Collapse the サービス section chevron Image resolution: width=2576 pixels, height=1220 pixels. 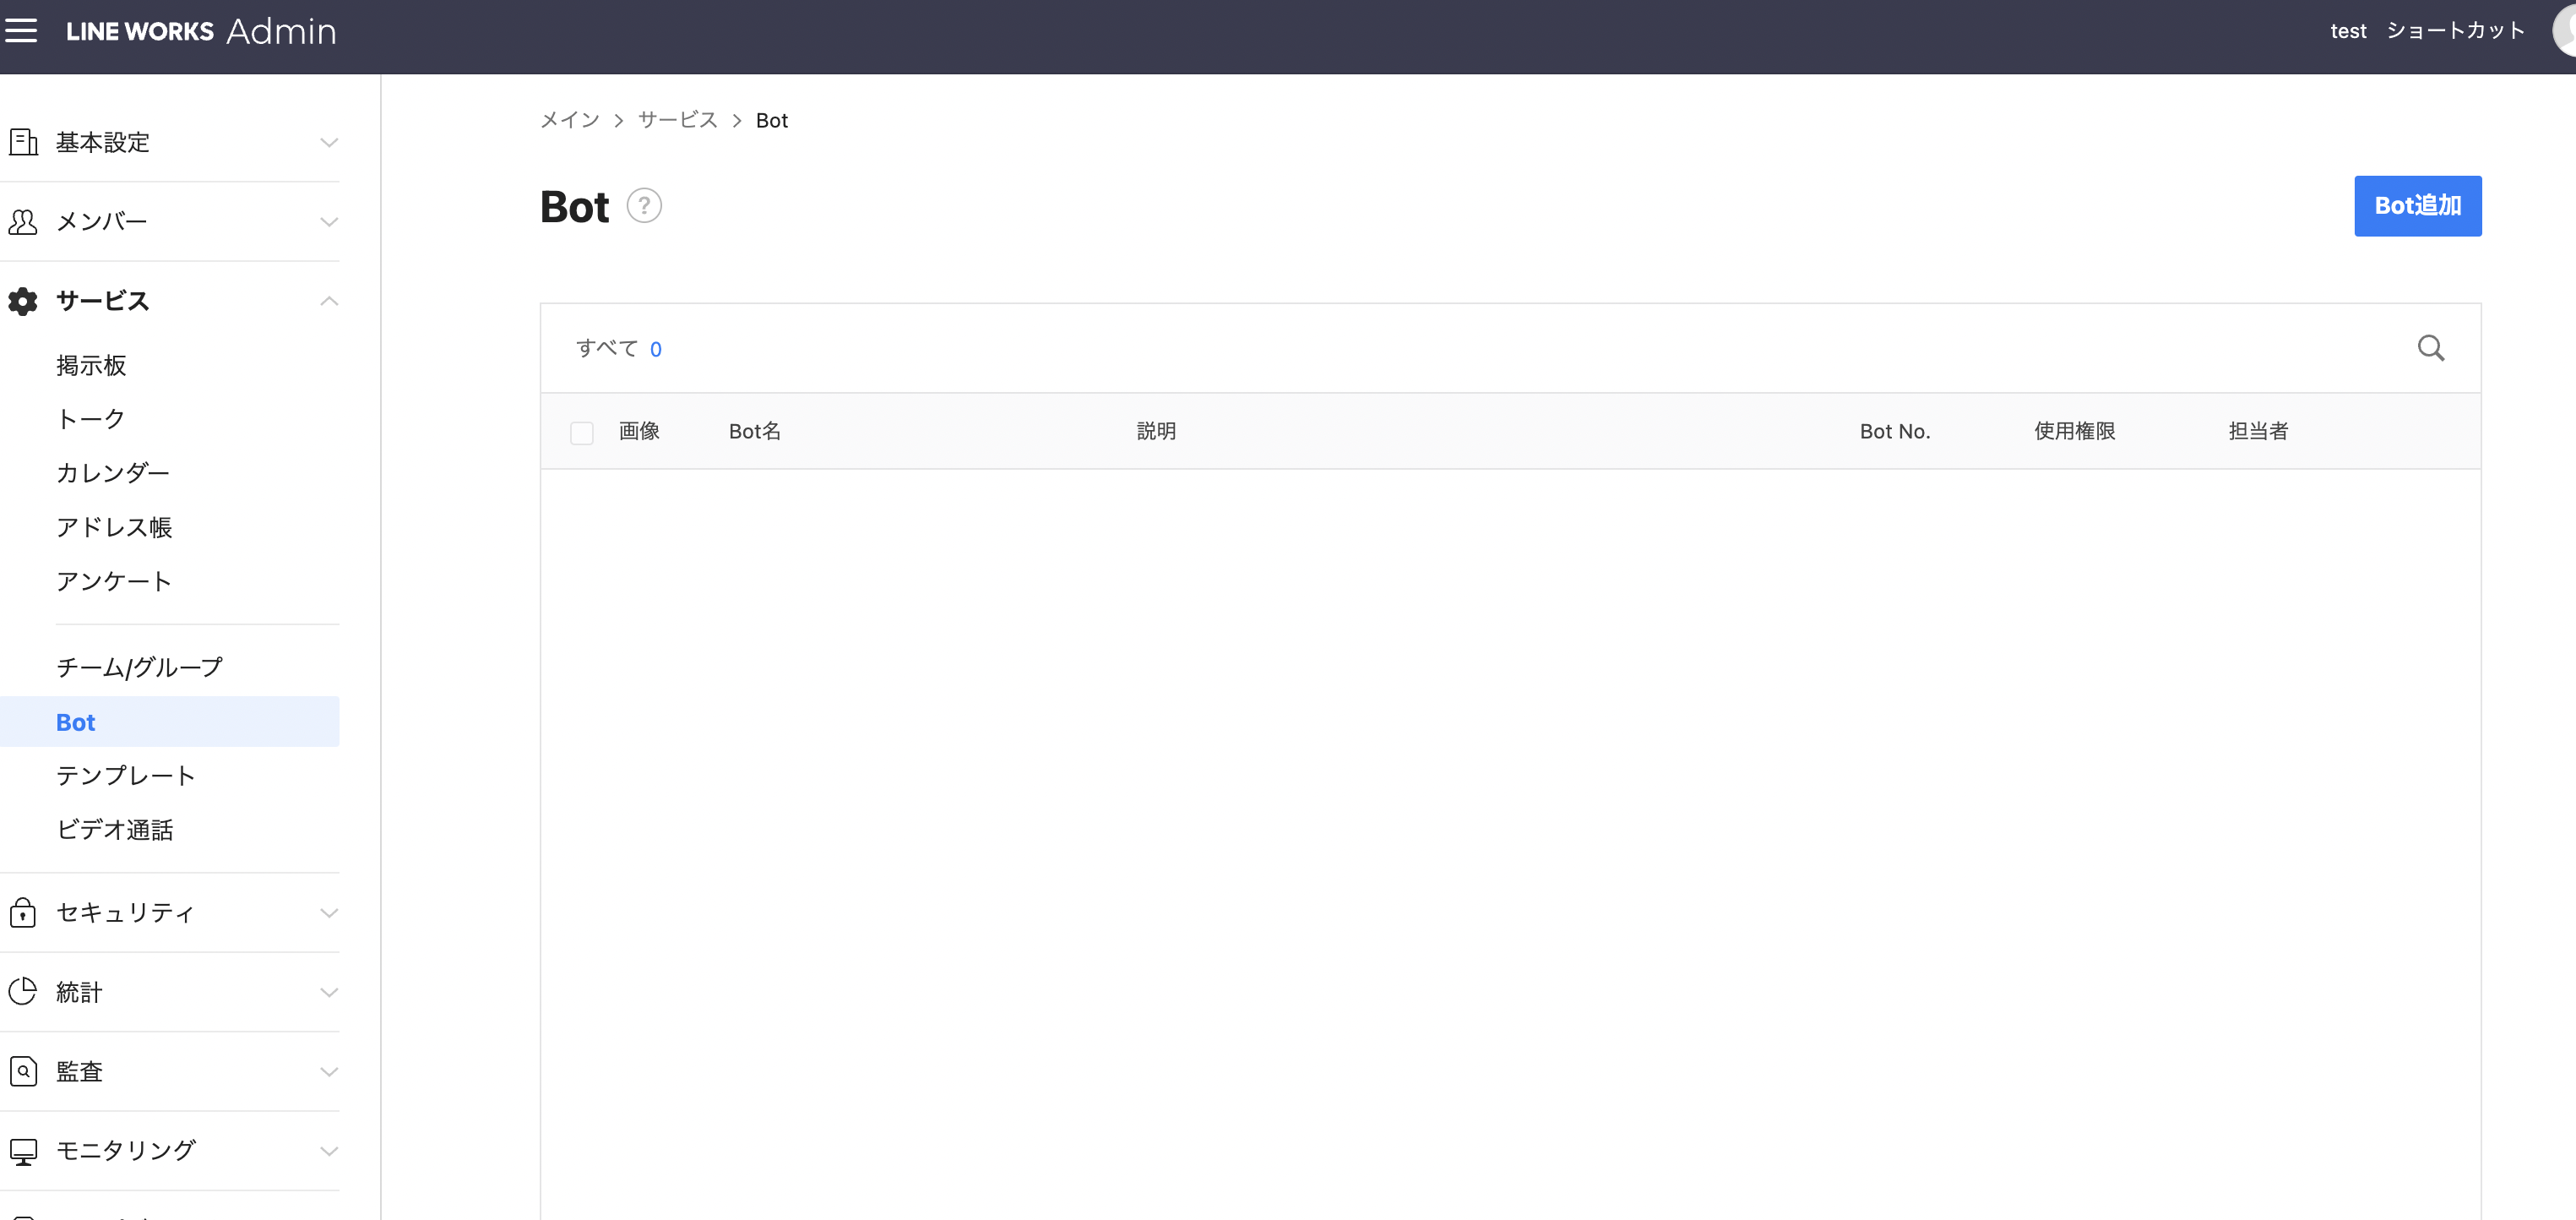tap(329, 301)
